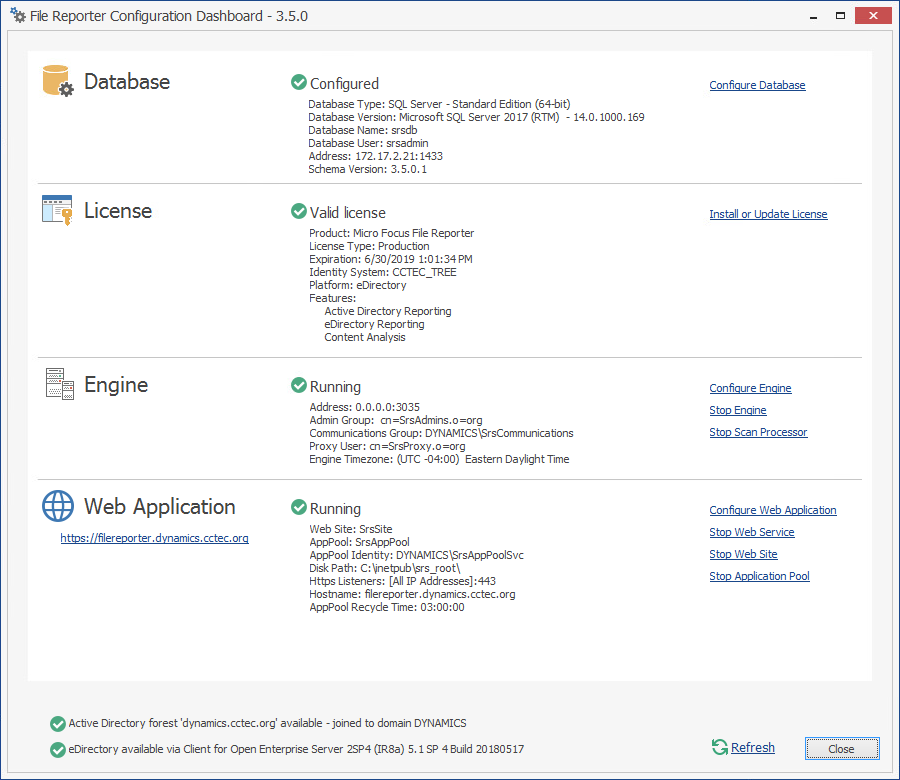Image resolution: width=900 pixels, height=780 pixels.
Task: Click the title bar app gear icon
Action: 18,16
